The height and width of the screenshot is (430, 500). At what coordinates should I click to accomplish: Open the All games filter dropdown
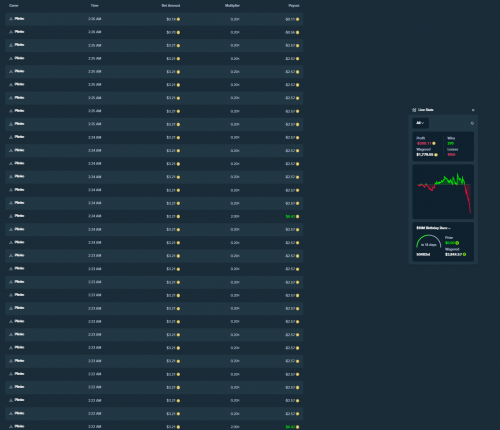tap(420, 123)
